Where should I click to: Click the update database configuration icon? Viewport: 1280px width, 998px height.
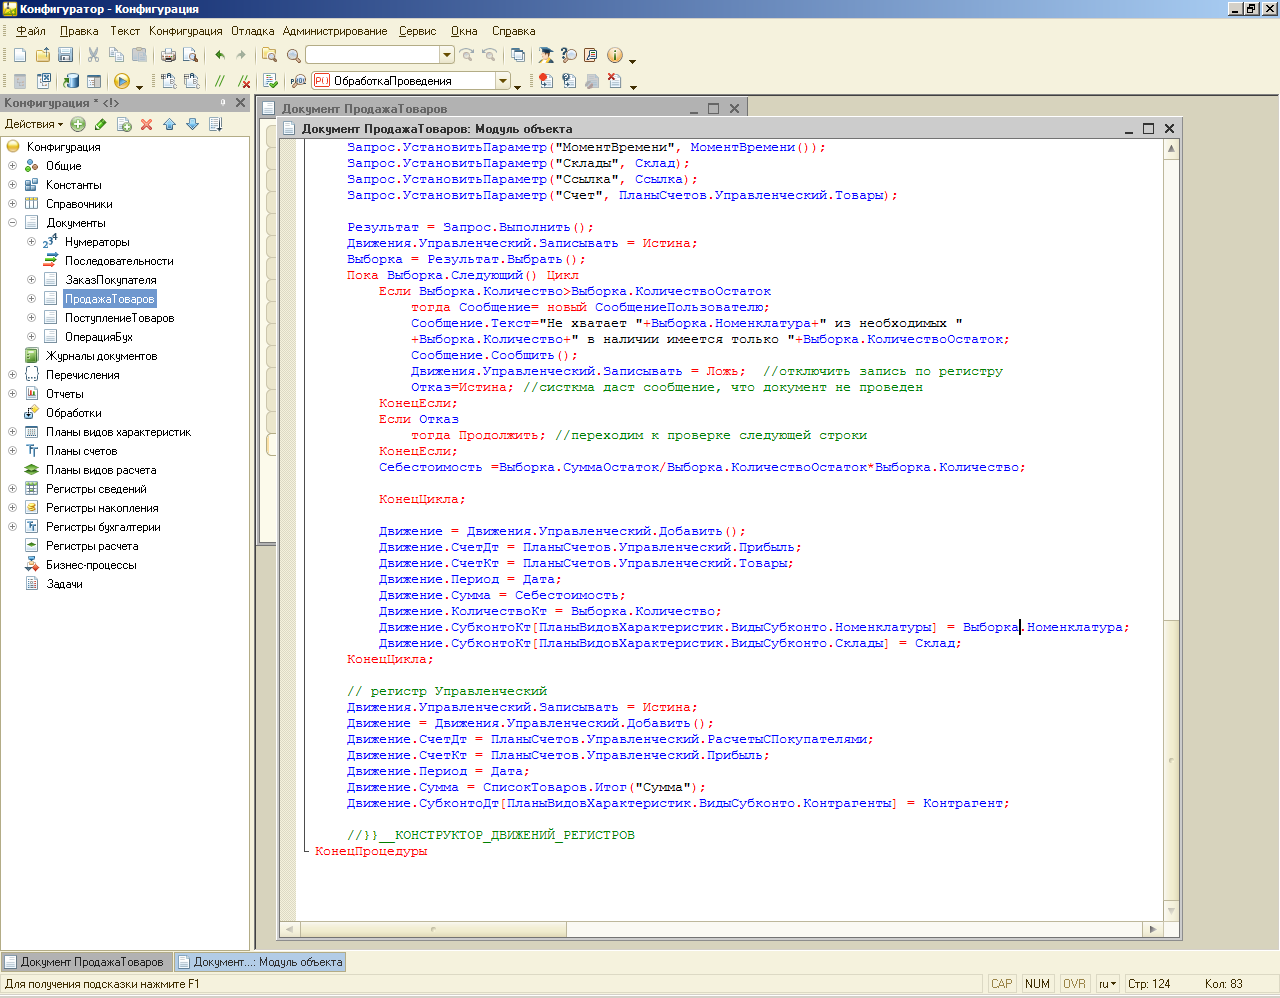71,81
